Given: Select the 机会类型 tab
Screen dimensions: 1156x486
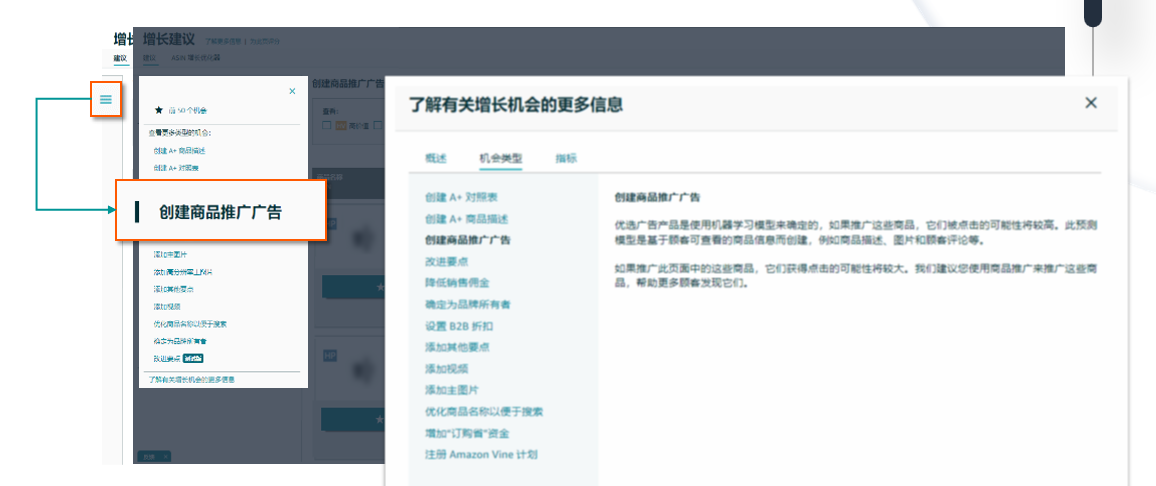Looking at the screenshot, I should point(500,158).
